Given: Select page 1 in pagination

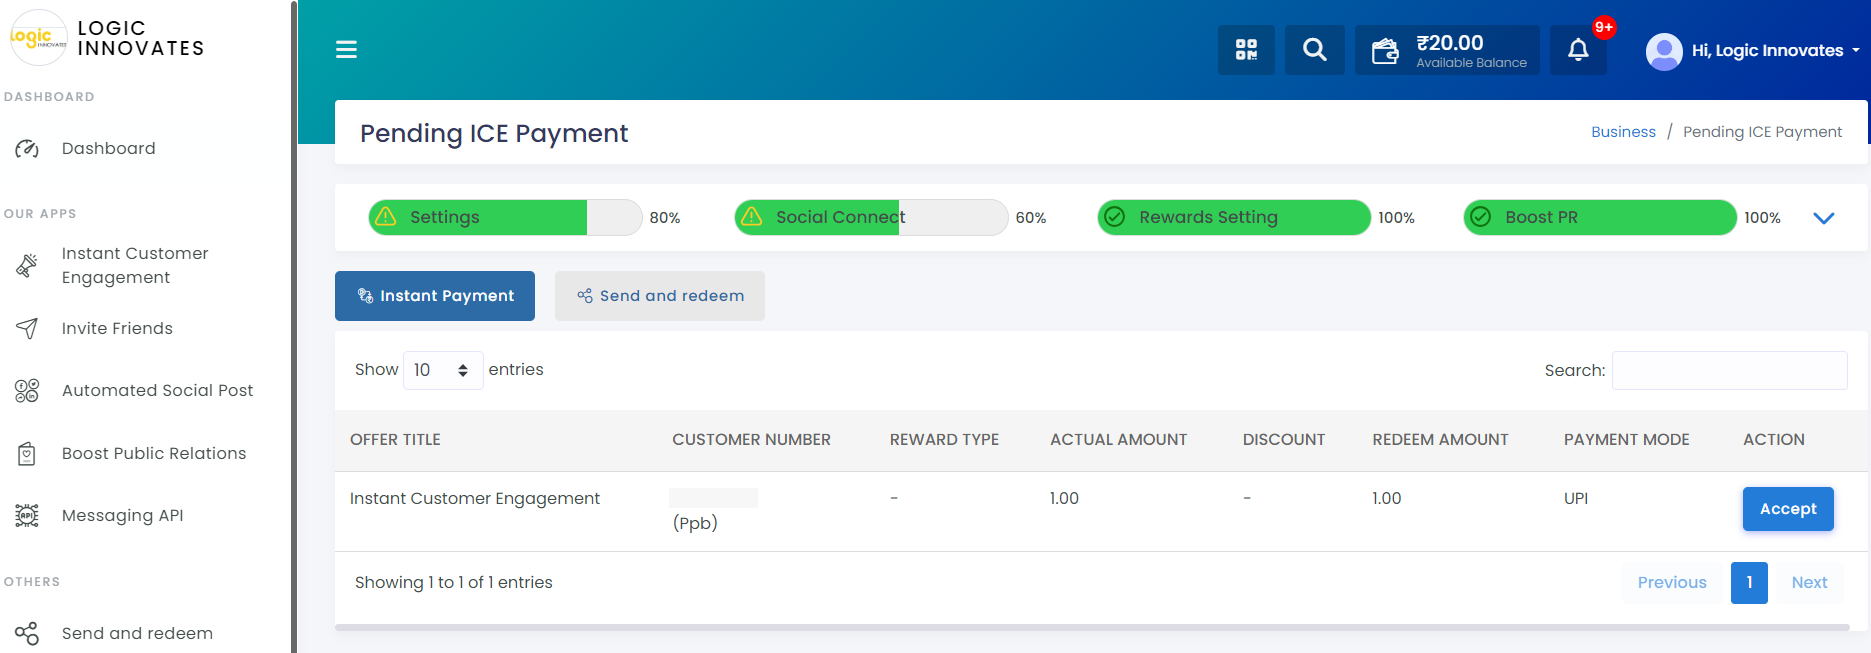Looking at the screenshot, I should click(x=1749, y=583).
